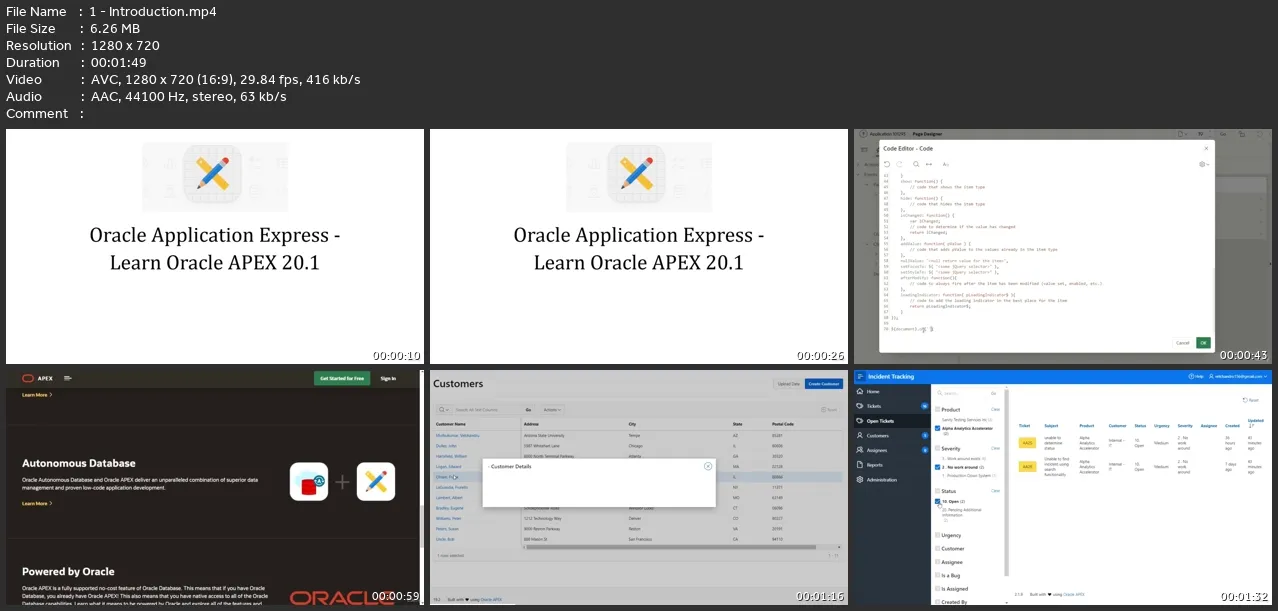This screenshot has height=611, width=1278.
Task: Click the APEX pencil-ruler icon beside database icon
Action: click(x=376, y=482)
